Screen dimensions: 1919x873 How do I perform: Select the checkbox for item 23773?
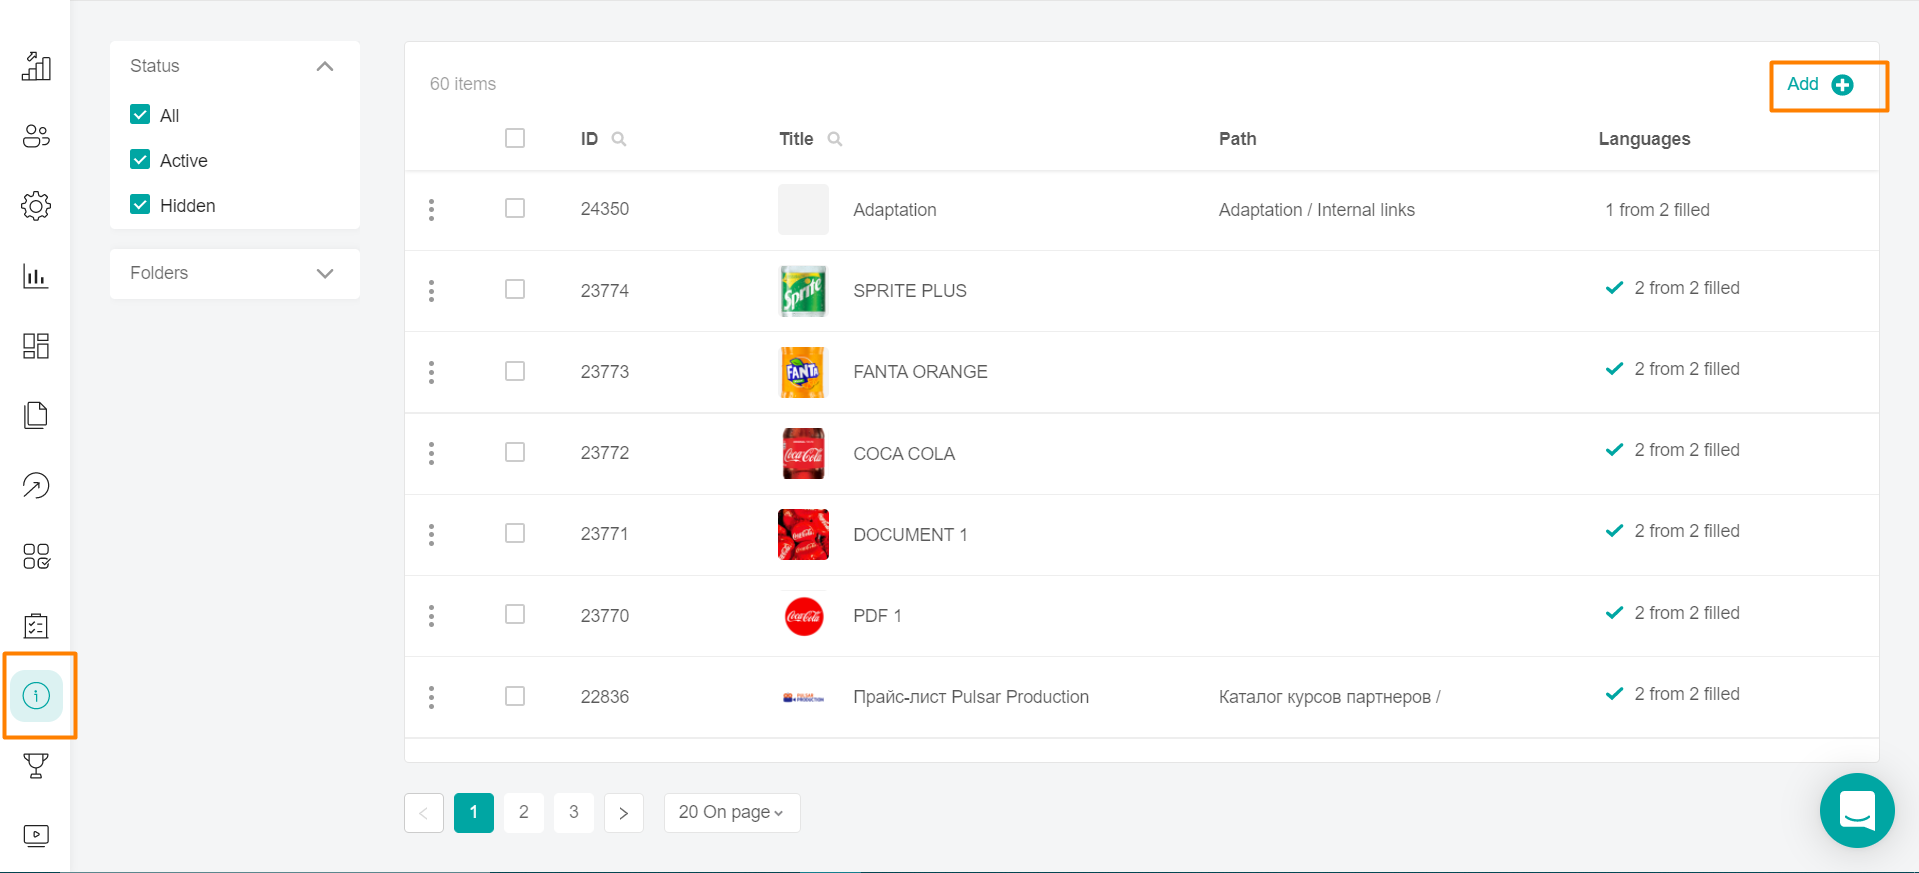pyautogui.click(x=515, y=371)
